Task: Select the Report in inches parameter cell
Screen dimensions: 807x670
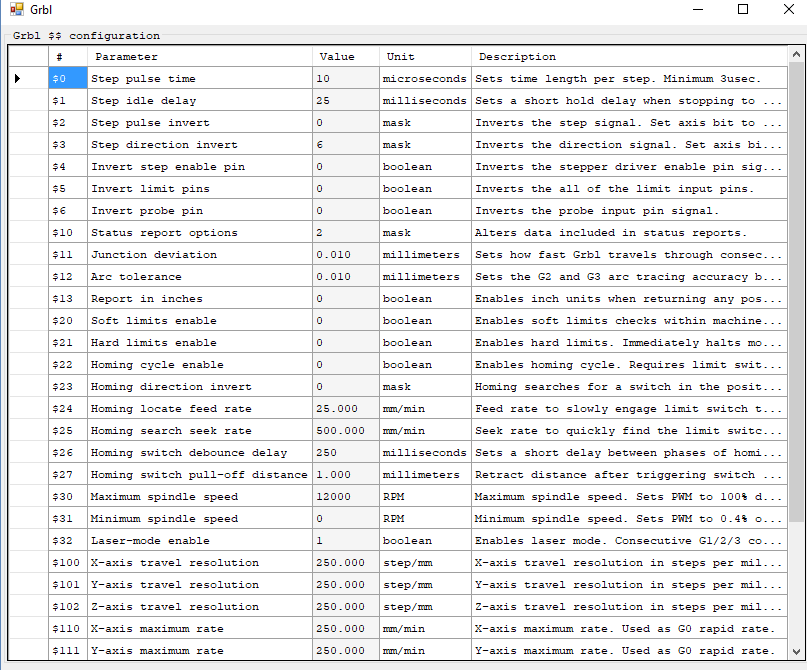Action: pos(200,298)
